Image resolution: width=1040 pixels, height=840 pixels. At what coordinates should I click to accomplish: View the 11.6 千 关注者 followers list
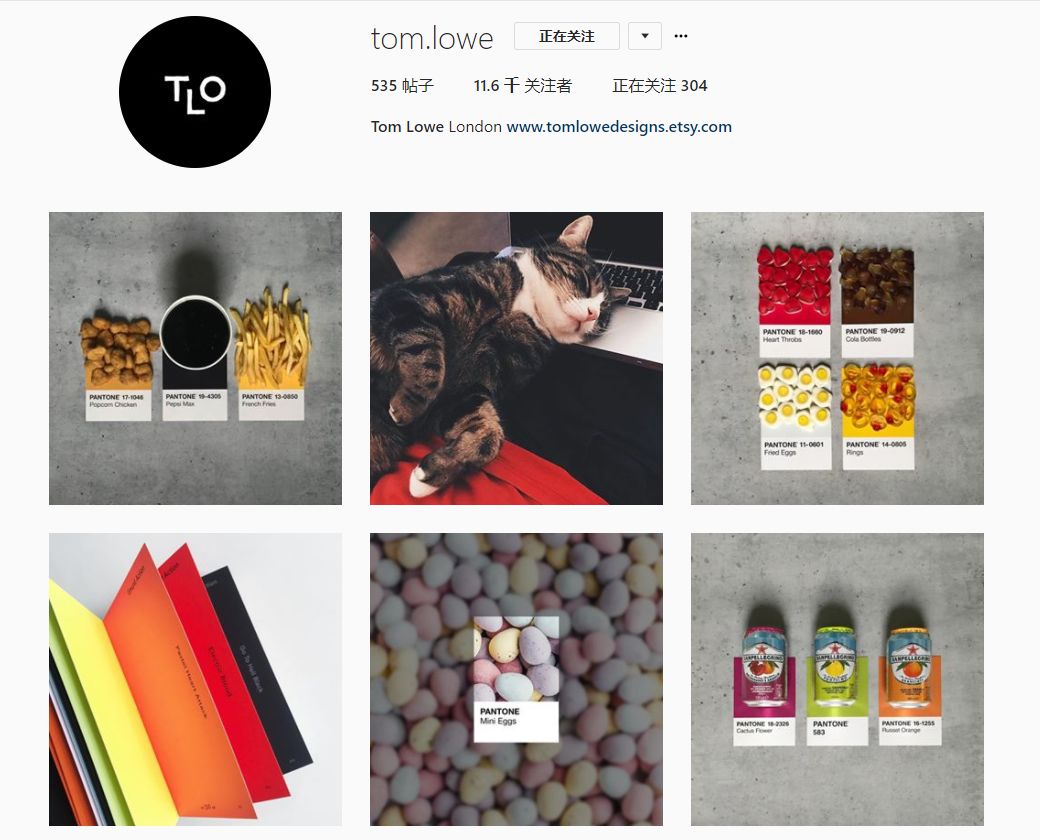pyautogui.click(x=523, y=86)
